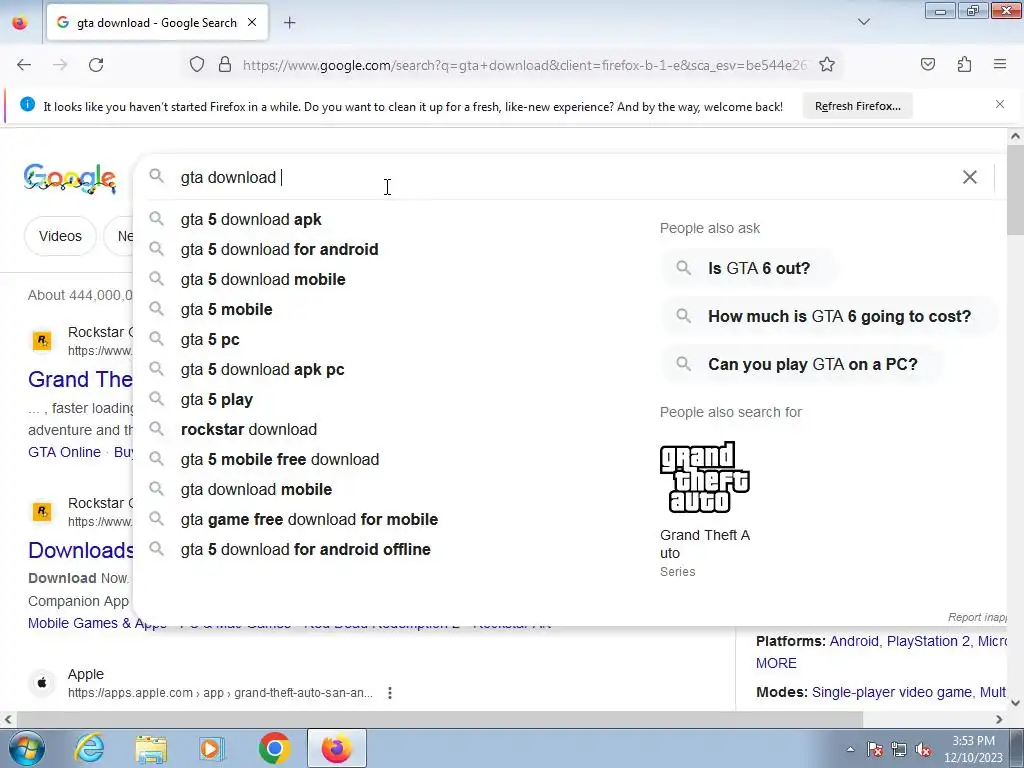Choose suggestion gta 5 download apk pc
This screenshot has width=1024, height=768.
(263, 370)
